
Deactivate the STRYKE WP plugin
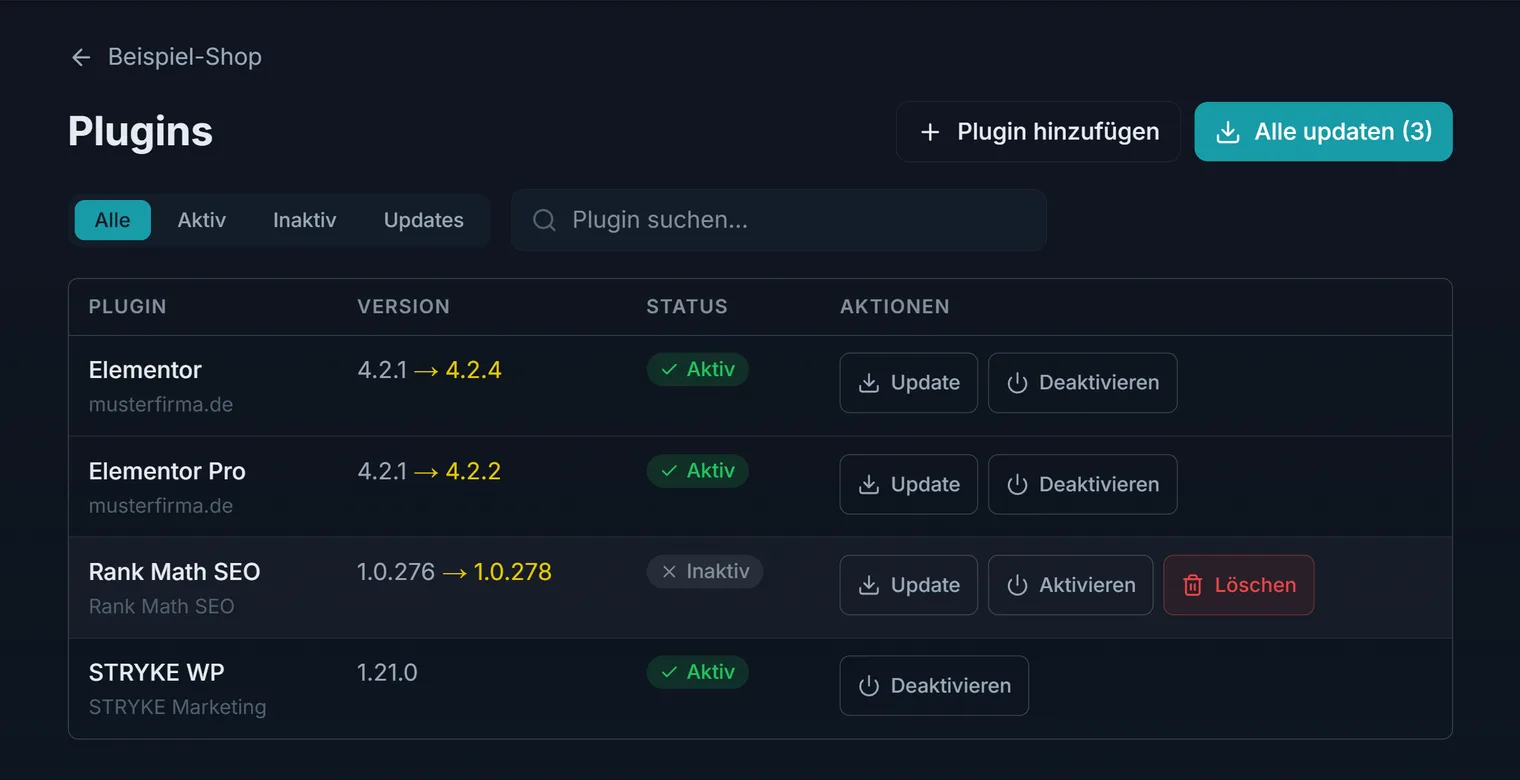click(x=934, y=686)
